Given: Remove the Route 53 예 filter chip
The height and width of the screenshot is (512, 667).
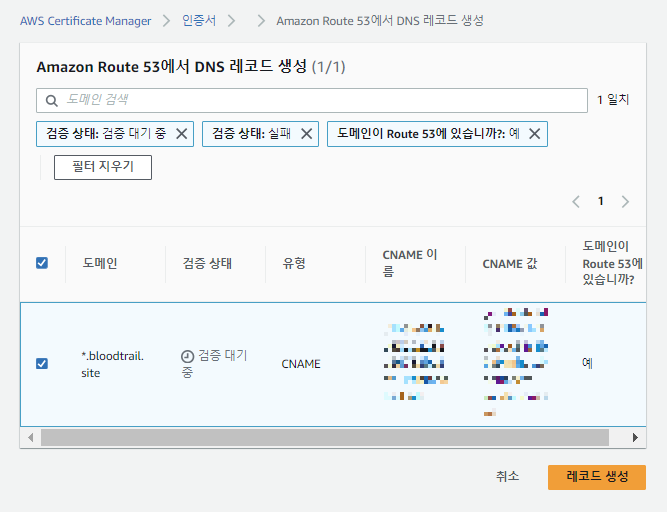Looking at the screenshot, I should click(535, 134).
